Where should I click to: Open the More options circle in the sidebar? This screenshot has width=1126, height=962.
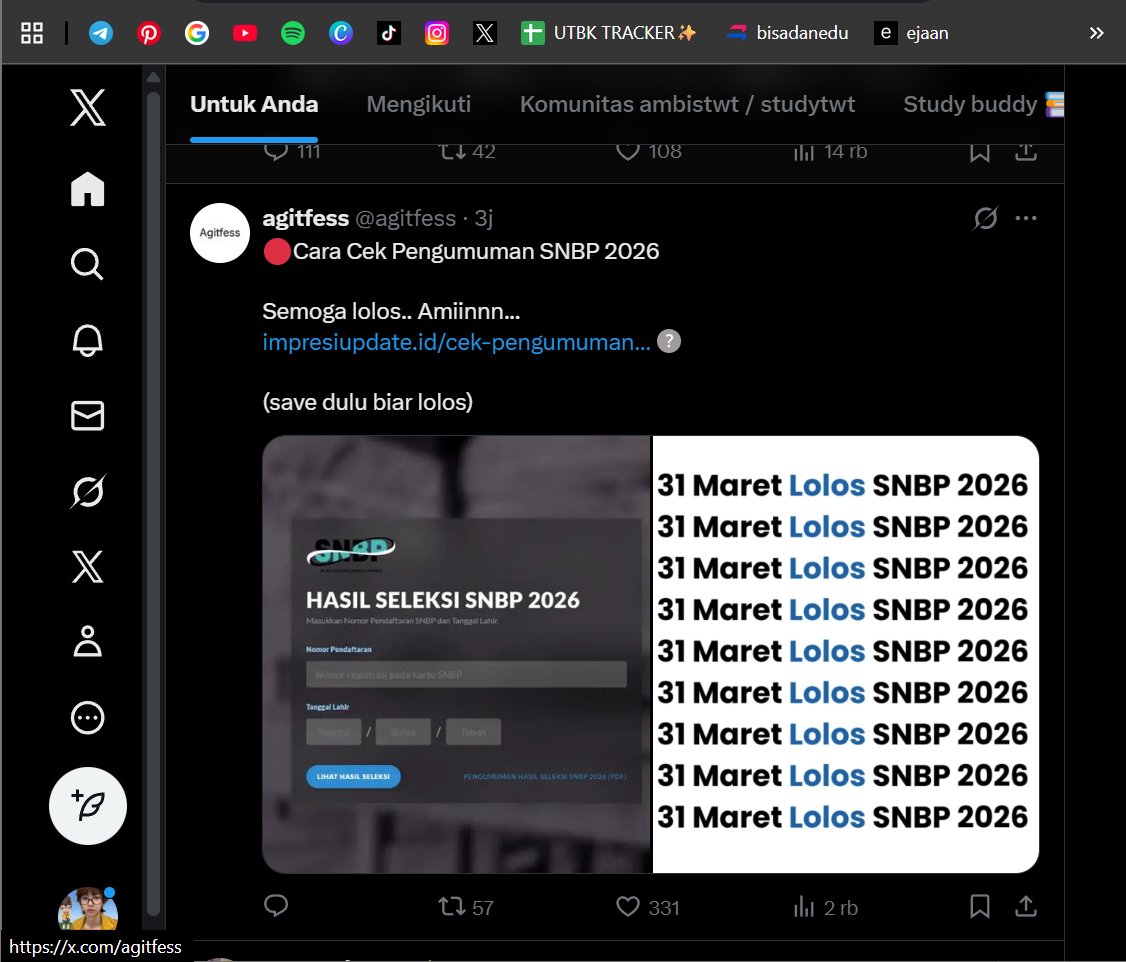[x=87, y=717]
